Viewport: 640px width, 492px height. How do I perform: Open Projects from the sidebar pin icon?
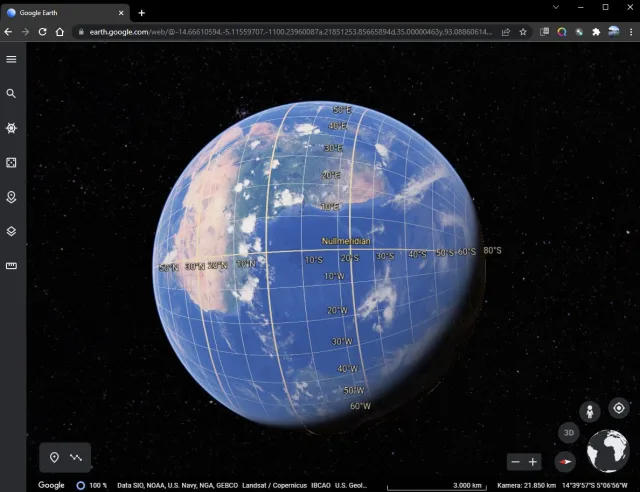tap(12, 197)
